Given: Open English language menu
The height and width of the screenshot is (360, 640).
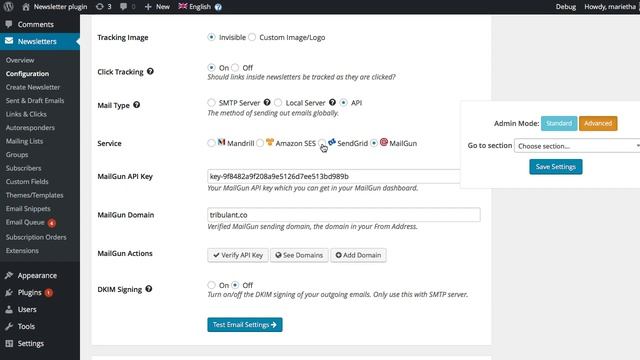Looking at the screenshot, I should pos(200,7).
